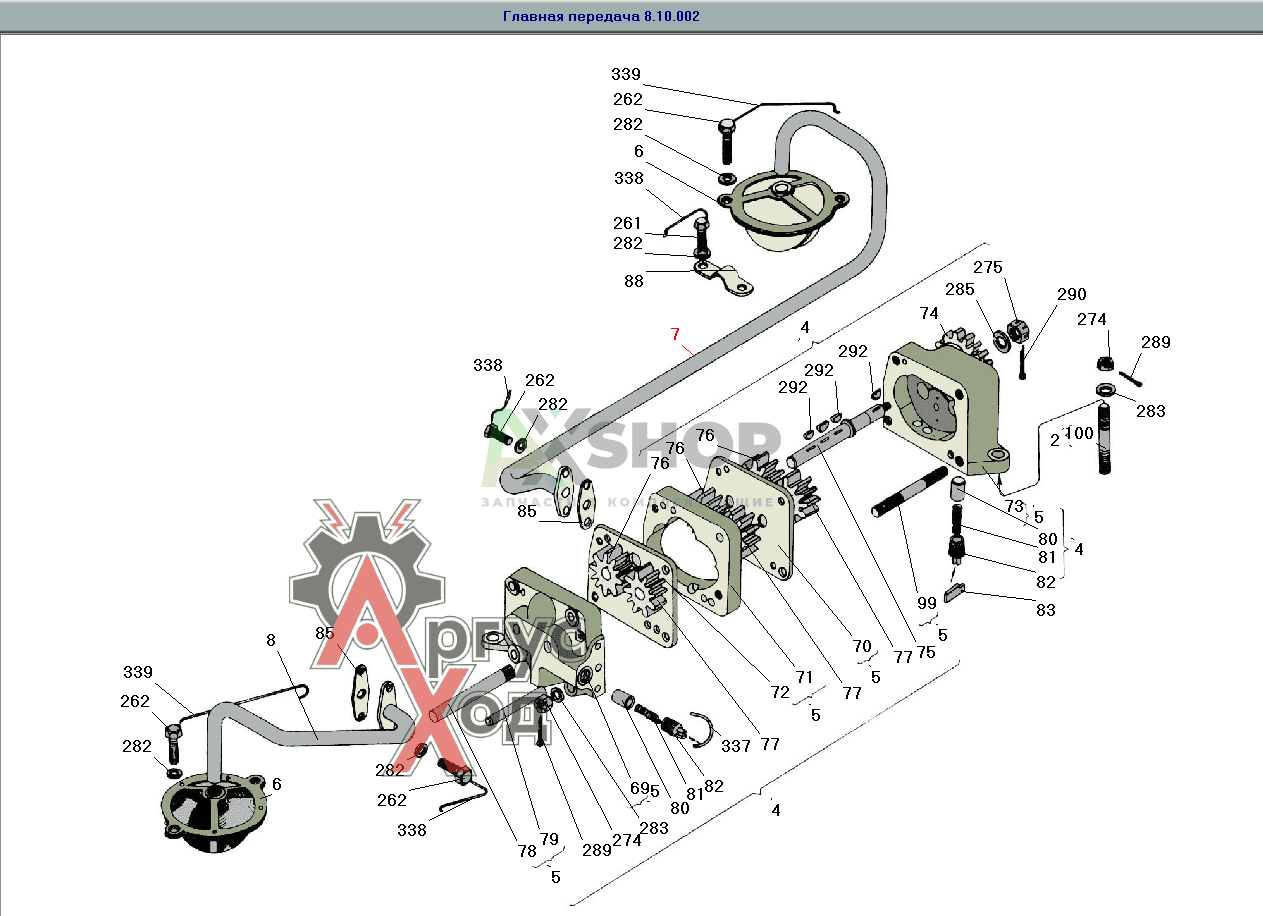
Task: Click the red part number 7 label
Action: click(x=675, y=332)
